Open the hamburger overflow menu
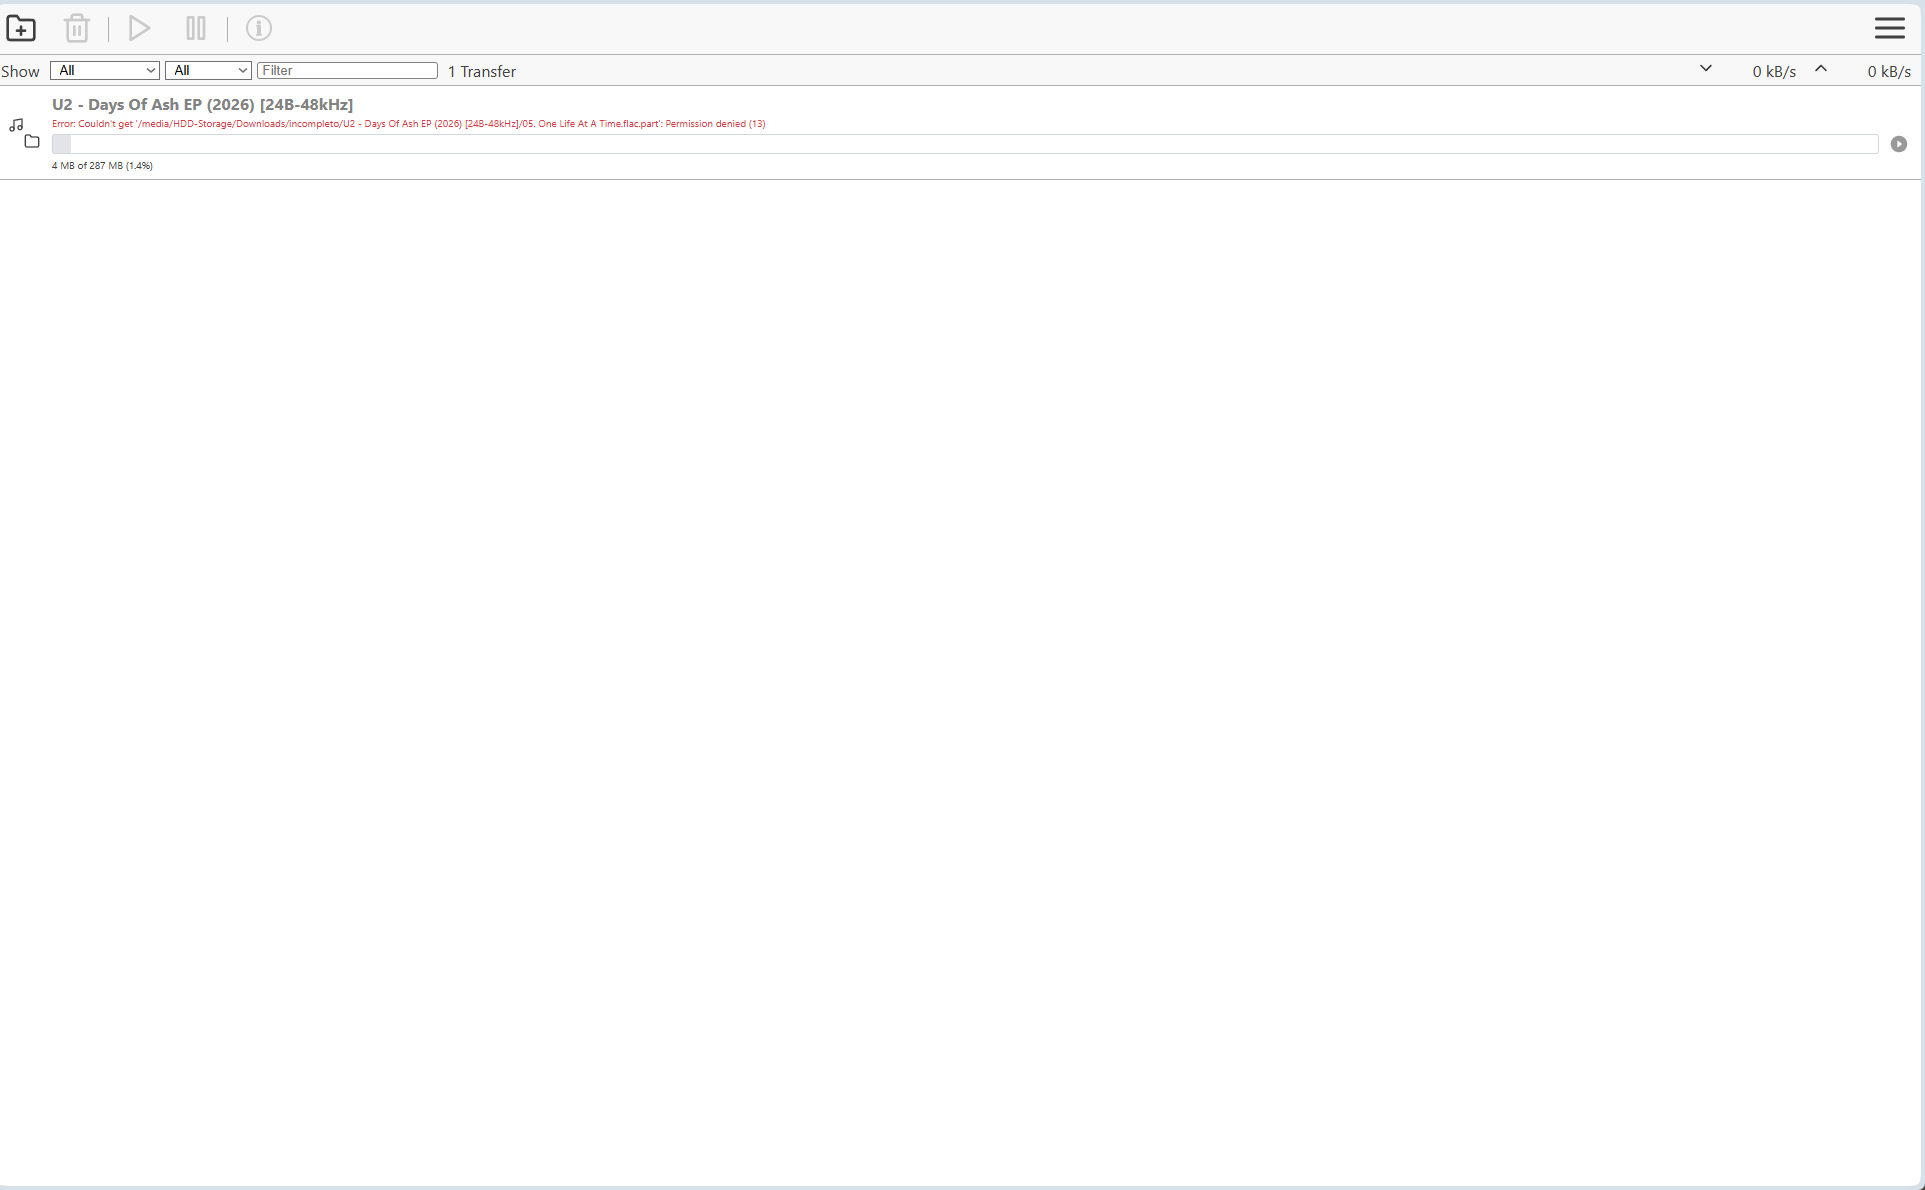The width and height of the screenshot is (1925, 1190). click(x=1889, y=28)
